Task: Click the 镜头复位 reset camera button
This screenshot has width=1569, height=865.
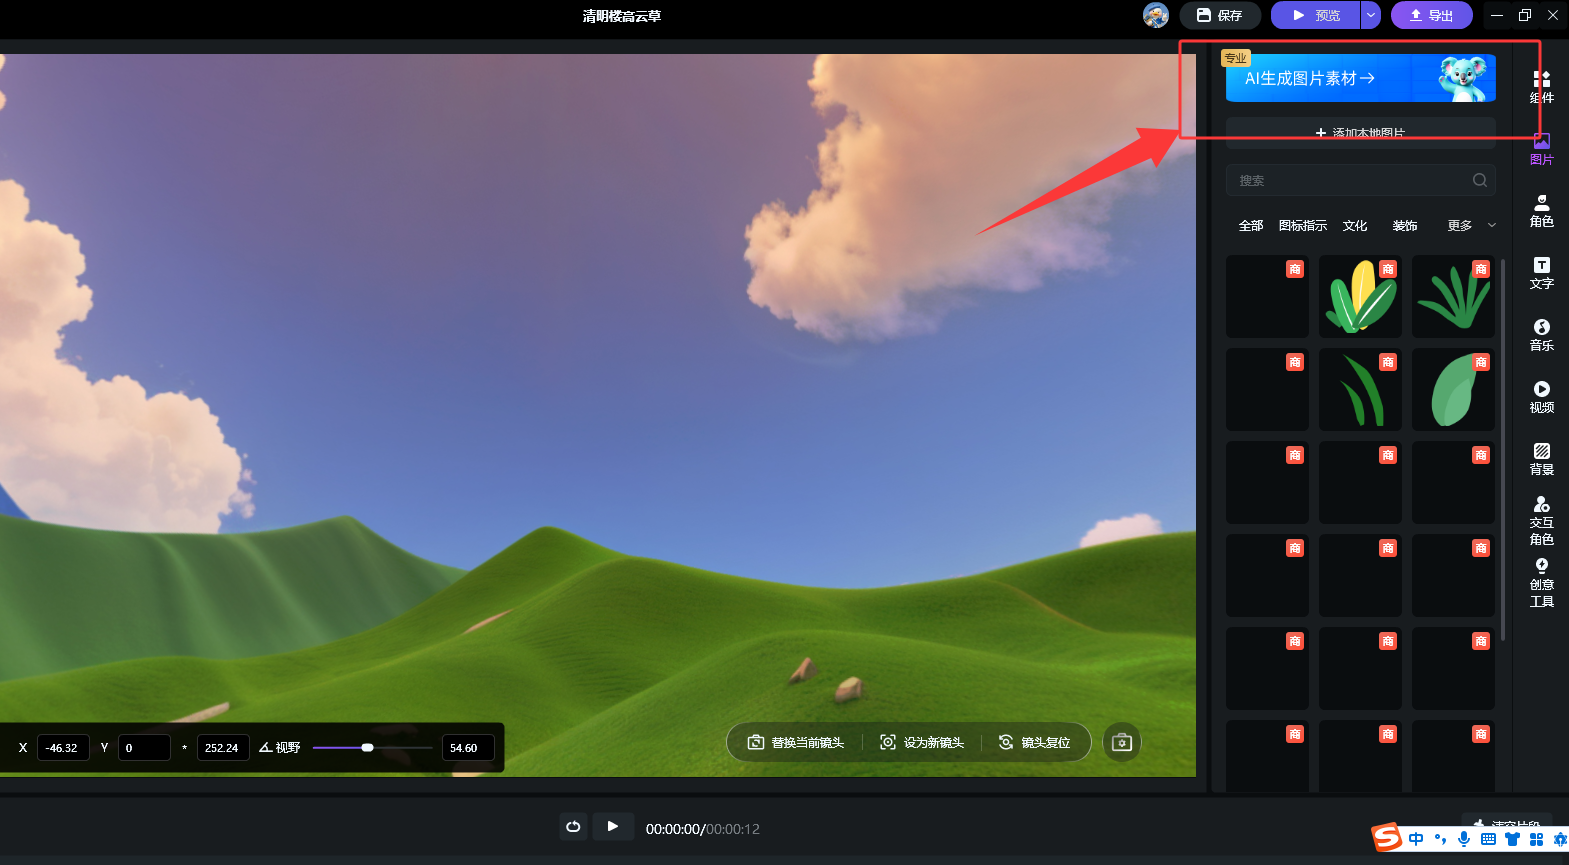Action: pyautogui.click(x=1035, y=742)
